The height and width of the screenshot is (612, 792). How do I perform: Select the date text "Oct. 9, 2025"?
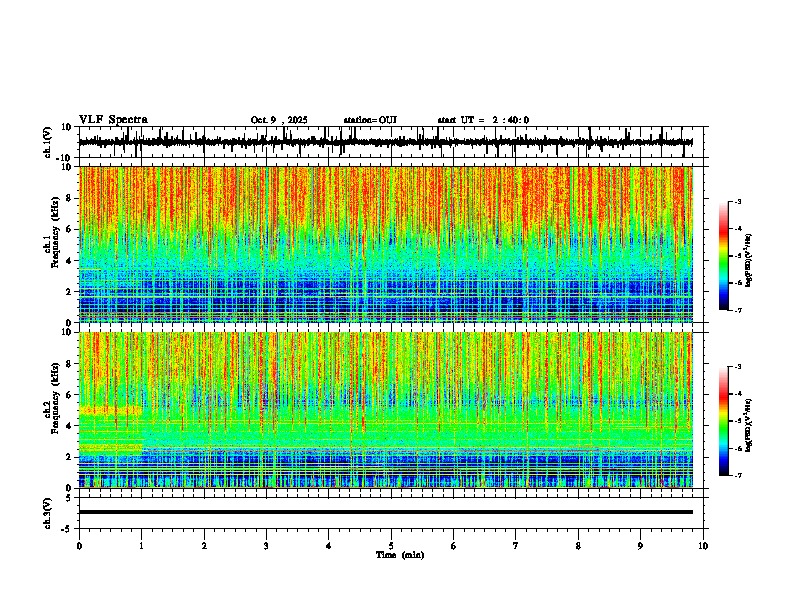tap(279, 120)
